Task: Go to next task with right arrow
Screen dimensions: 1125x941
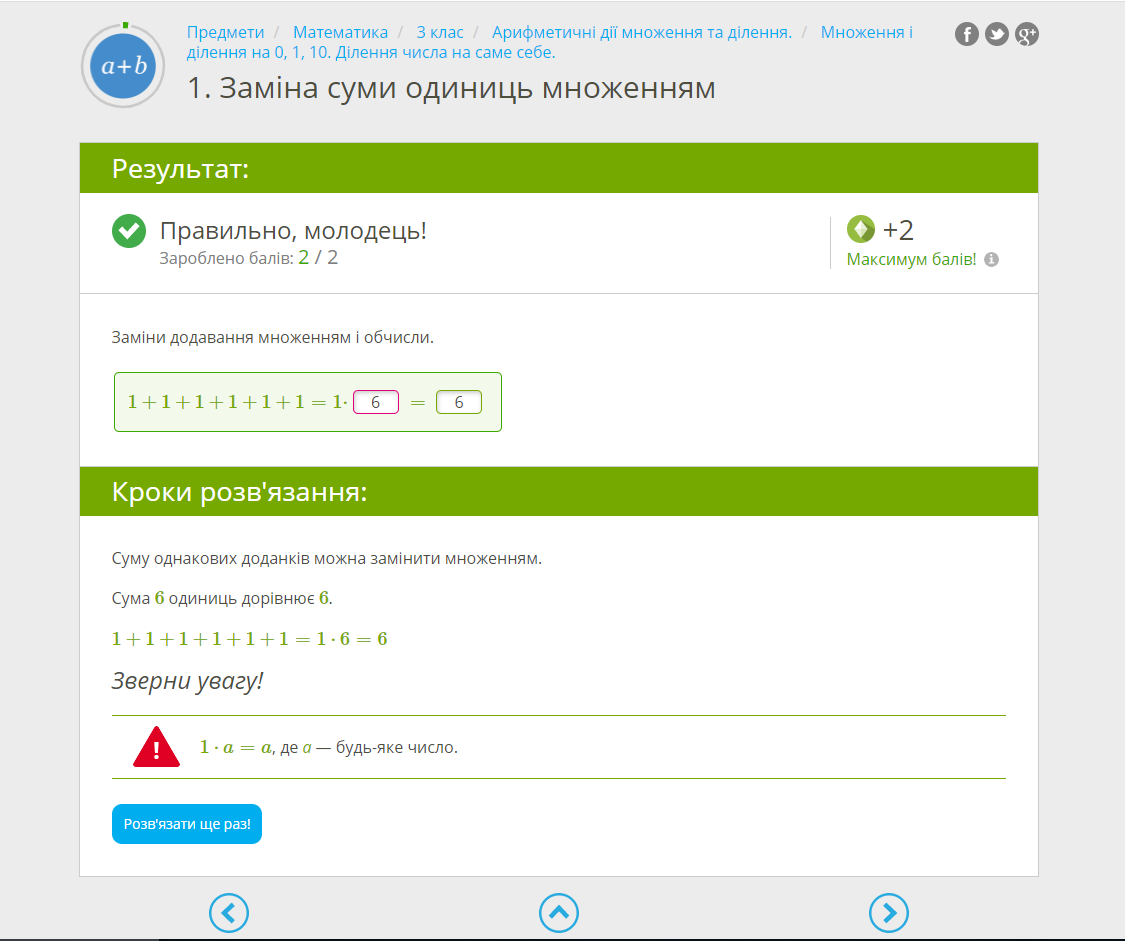Action: [889, 912]
